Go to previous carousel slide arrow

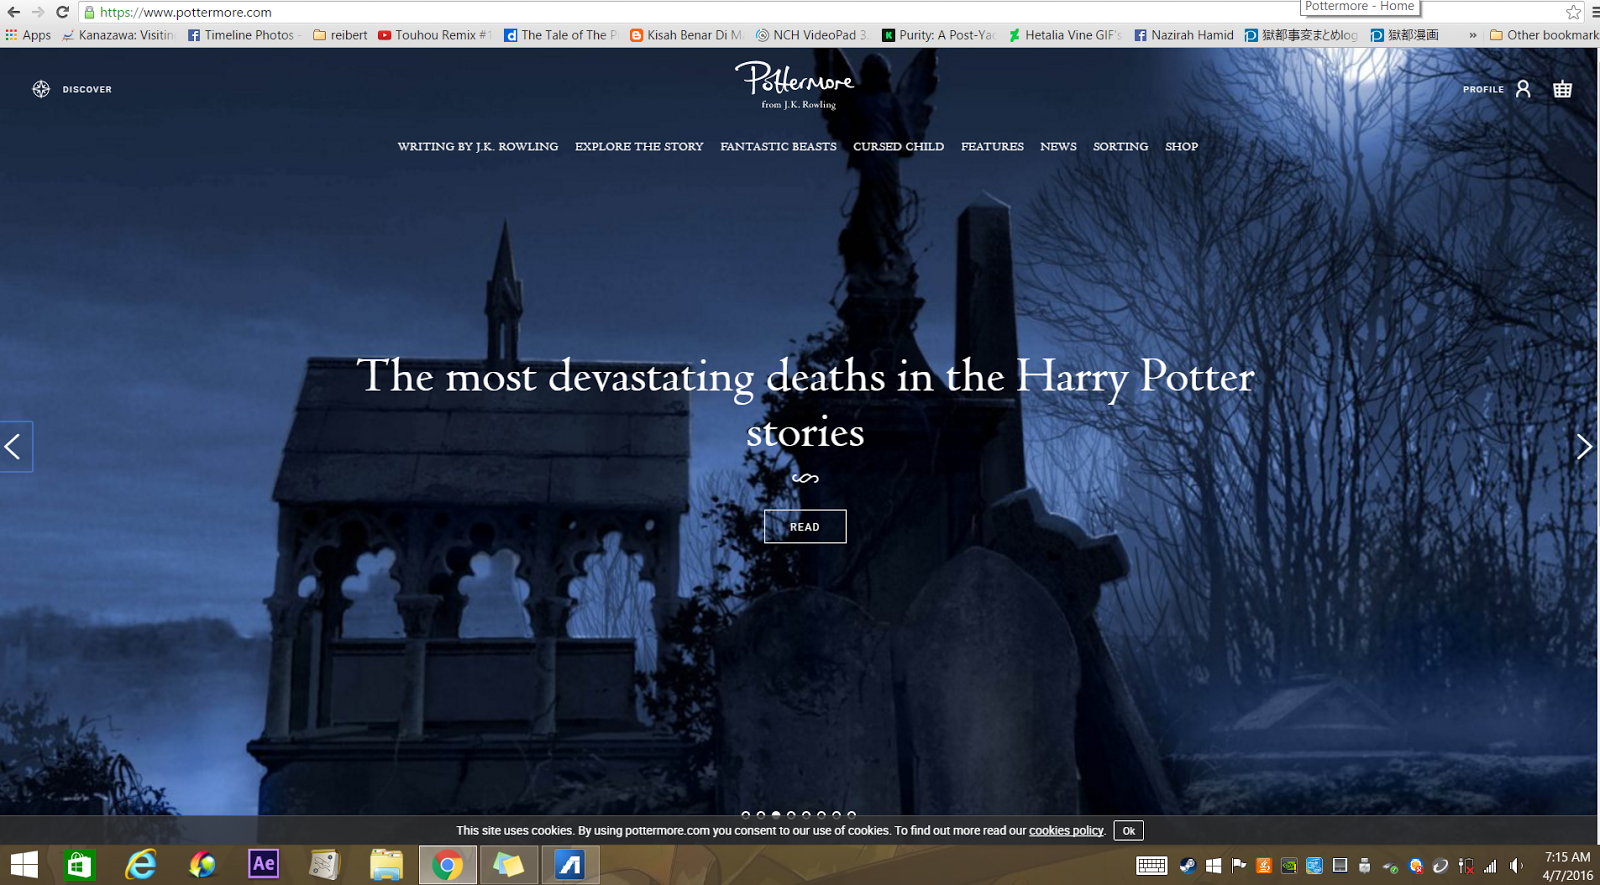click(14, 446)
